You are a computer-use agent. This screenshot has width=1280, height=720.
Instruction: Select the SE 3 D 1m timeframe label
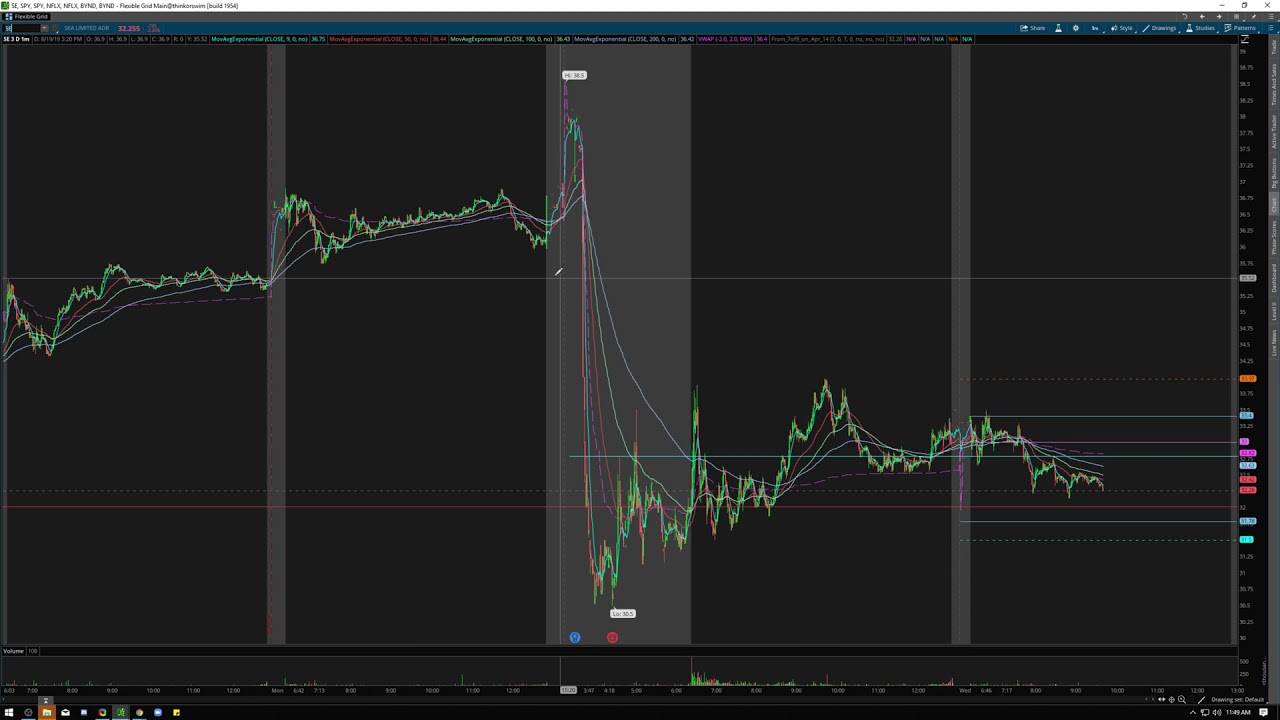[x=17, y=39]
